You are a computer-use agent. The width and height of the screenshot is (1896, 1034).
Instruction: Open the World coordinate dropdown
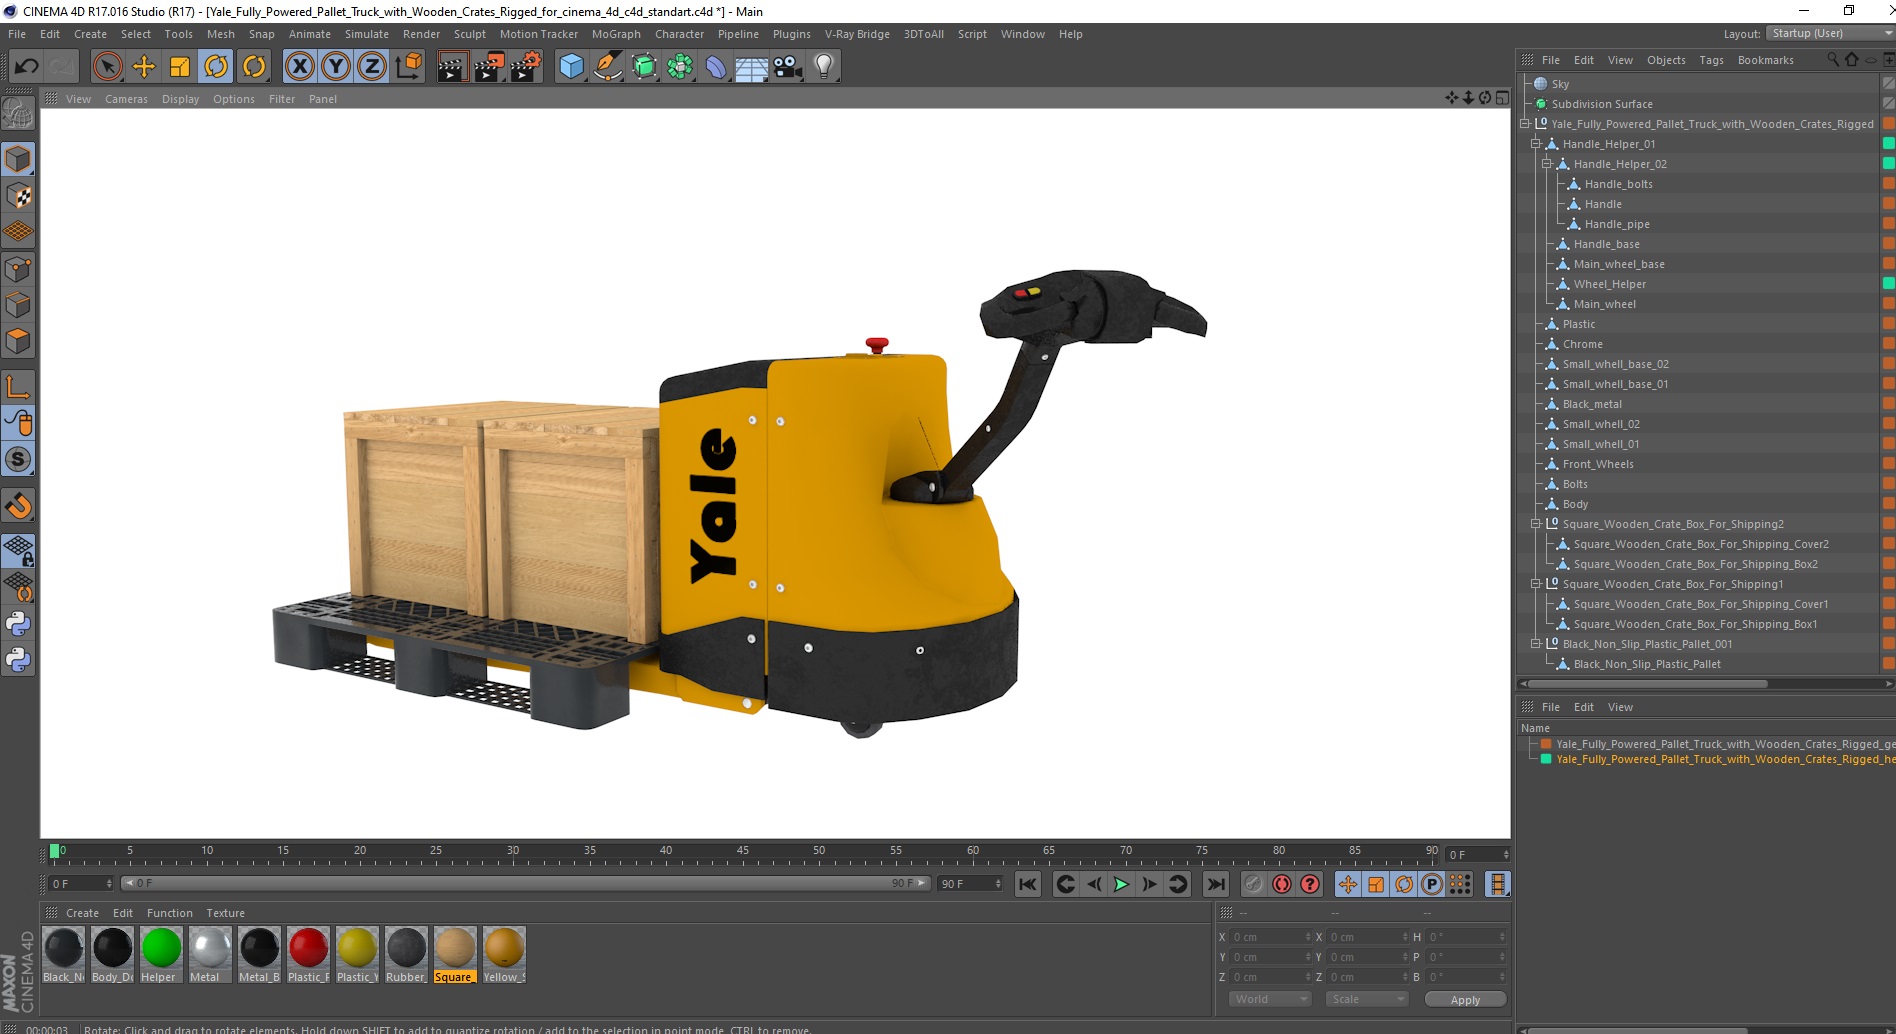1269,999
